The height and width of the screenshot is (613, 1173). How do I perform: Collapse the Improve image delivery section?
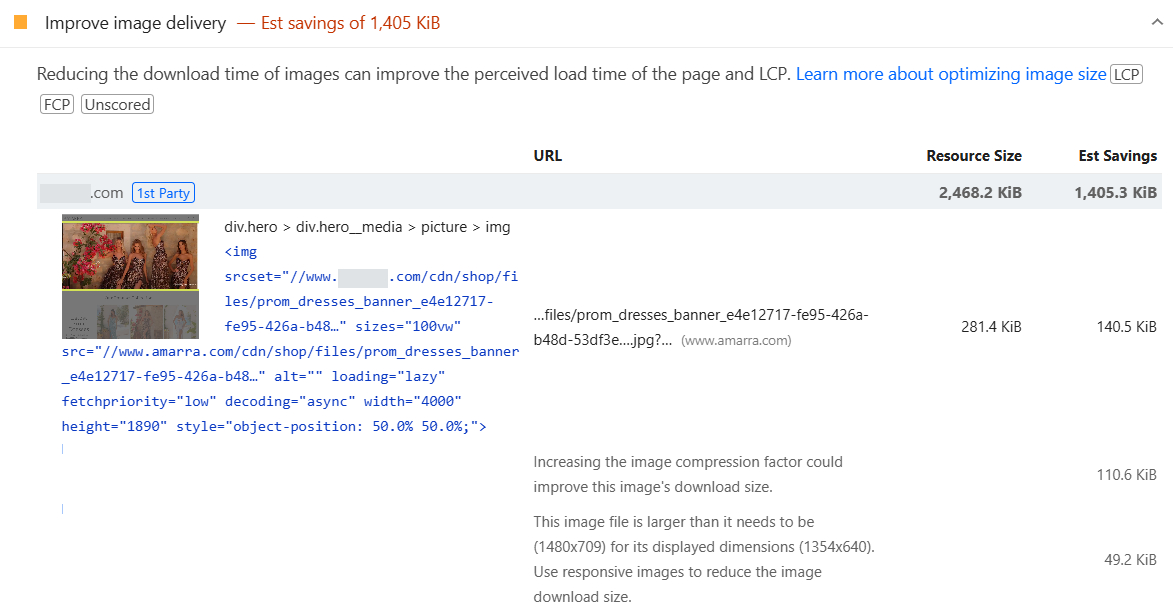[x=1156, y=19]
